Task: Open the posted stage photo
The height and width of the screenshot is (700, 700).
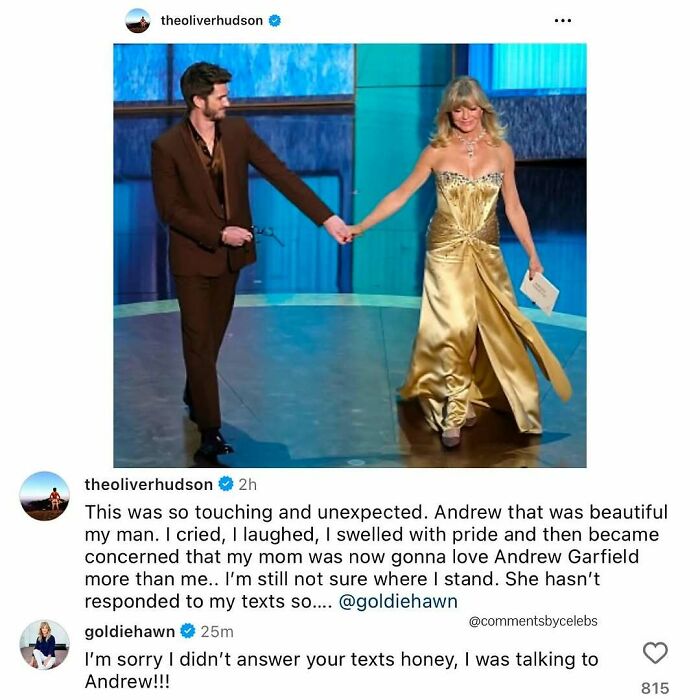Action: point(350,255)
